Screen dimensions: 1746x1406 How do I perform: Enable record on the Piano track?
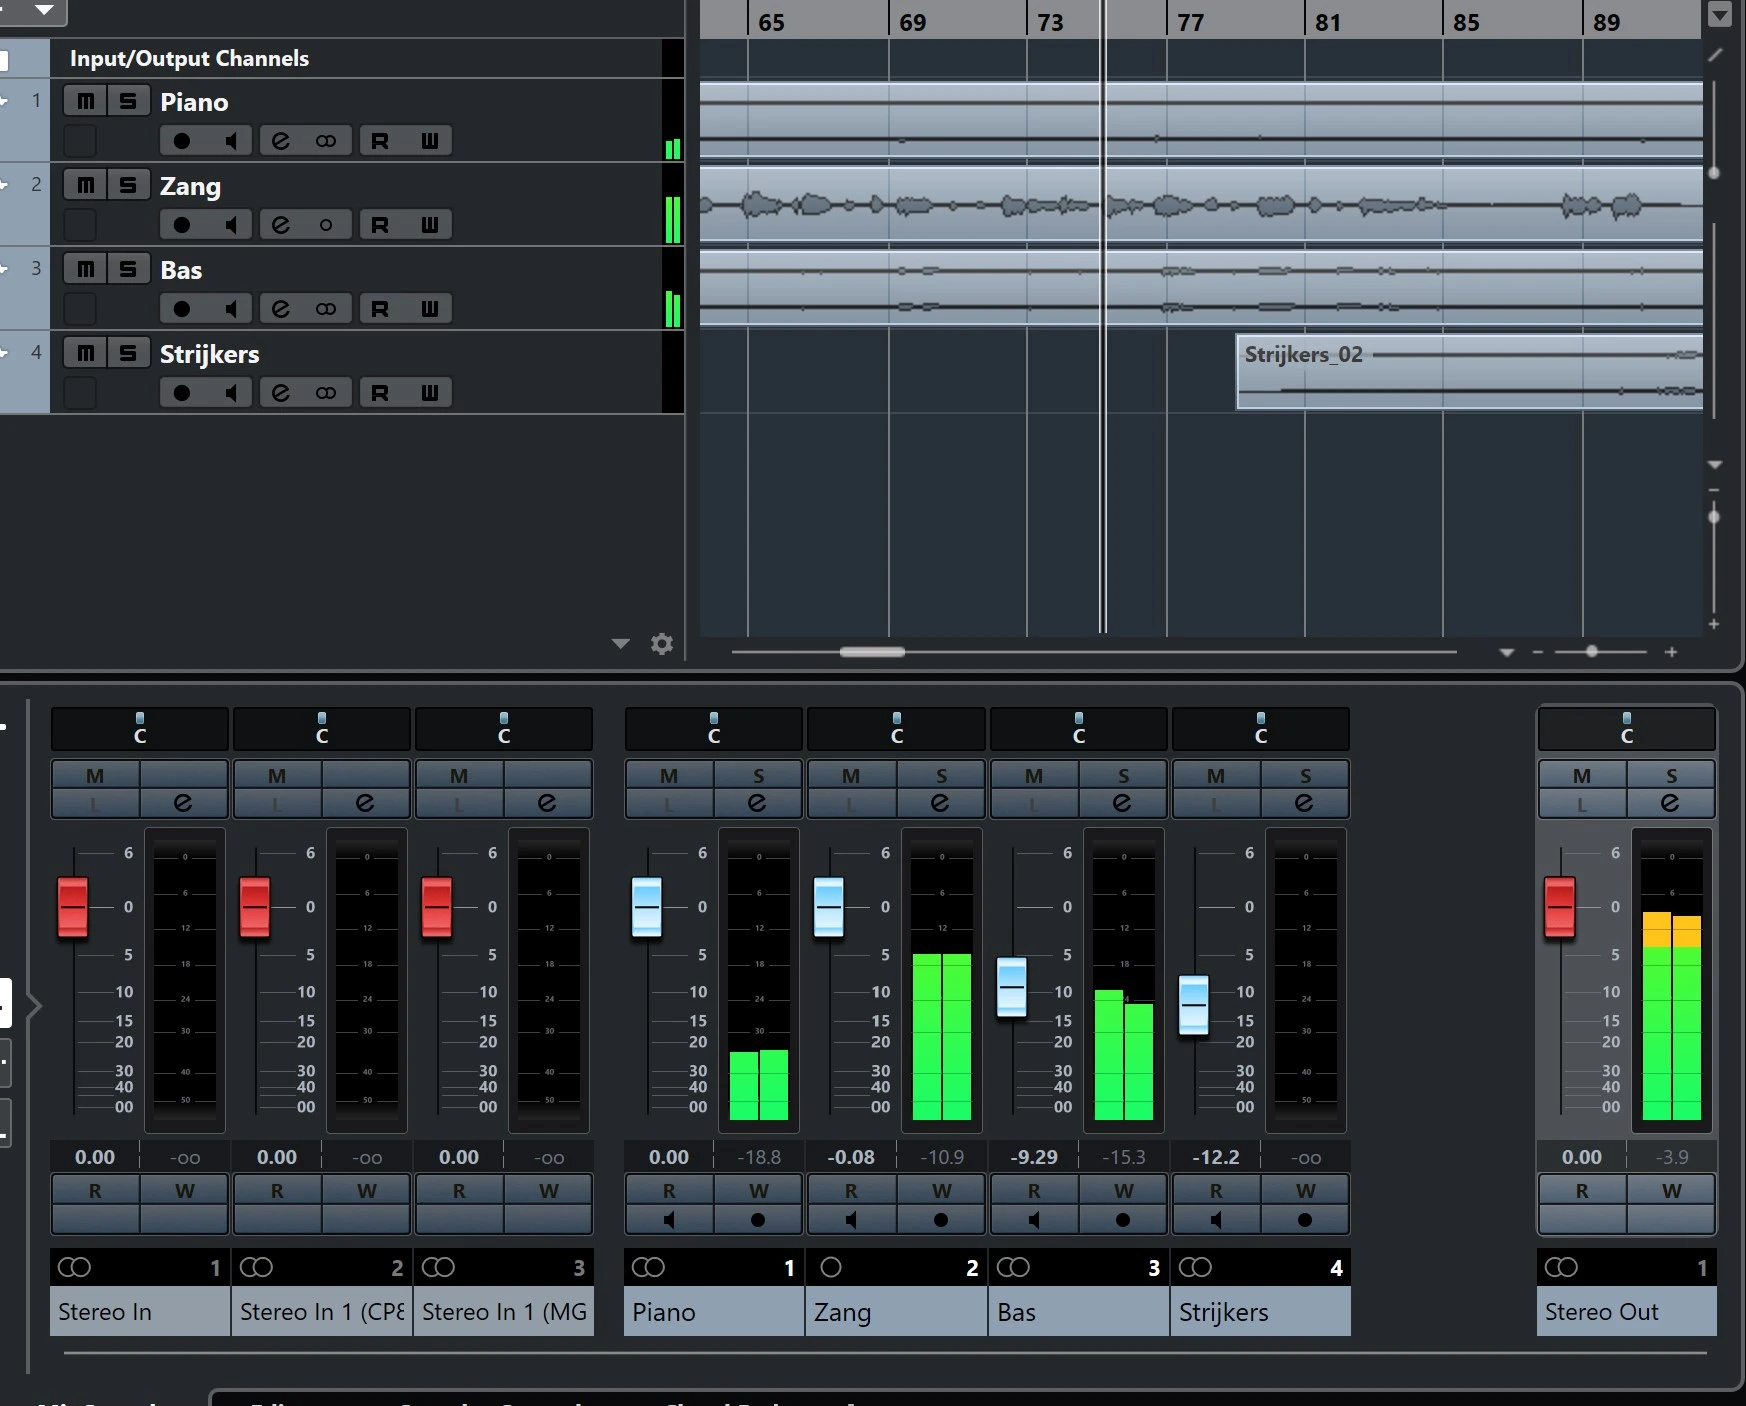point(181,141)
